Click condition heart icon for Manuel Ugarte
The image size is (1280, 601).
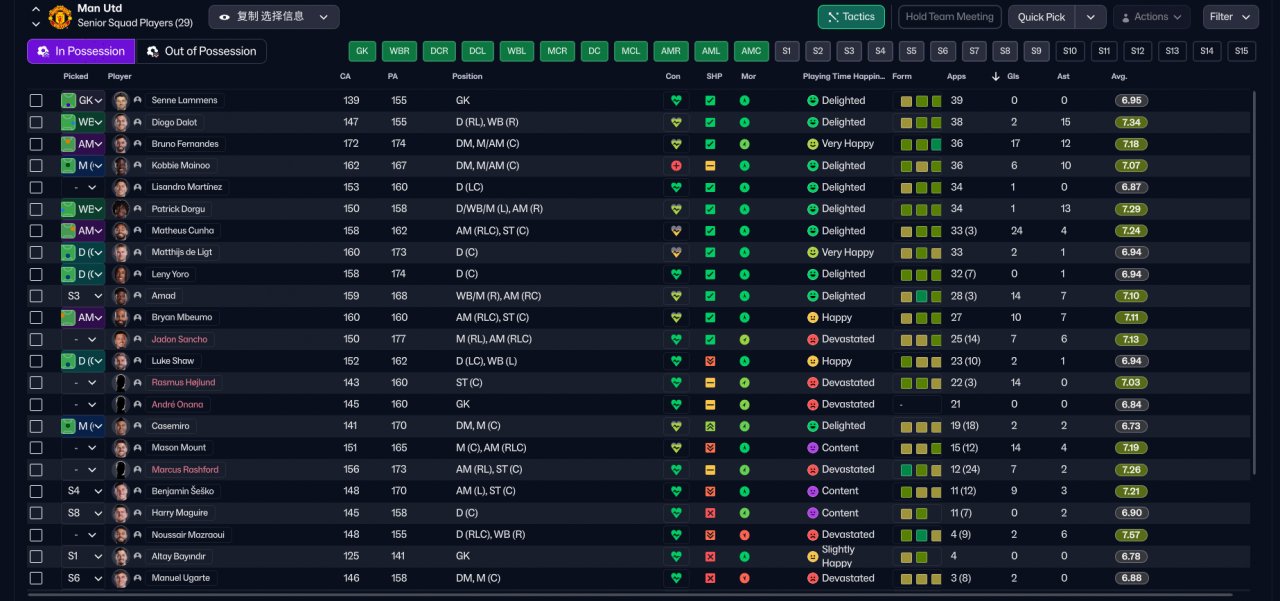676,578
